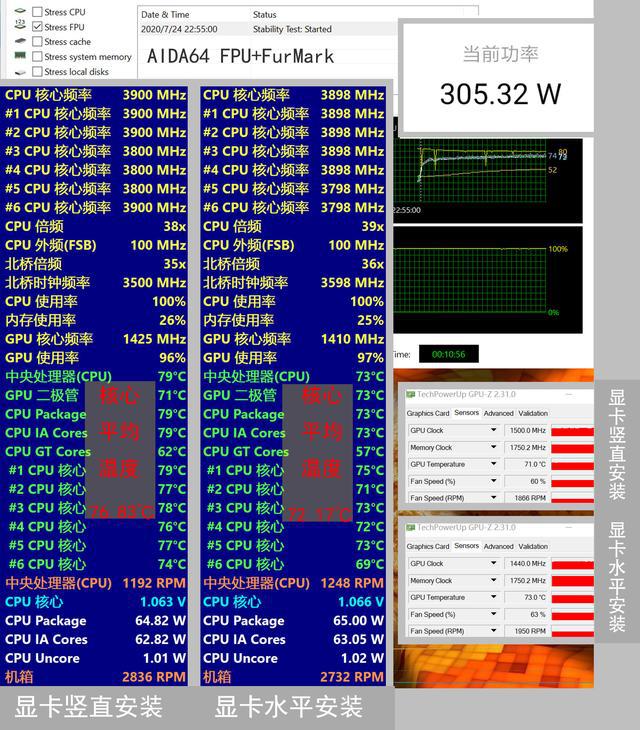Screen dimensions: 640x730
Task: Click the '2732 RPM' chassis fan reading
Action: tap(352, 677)
